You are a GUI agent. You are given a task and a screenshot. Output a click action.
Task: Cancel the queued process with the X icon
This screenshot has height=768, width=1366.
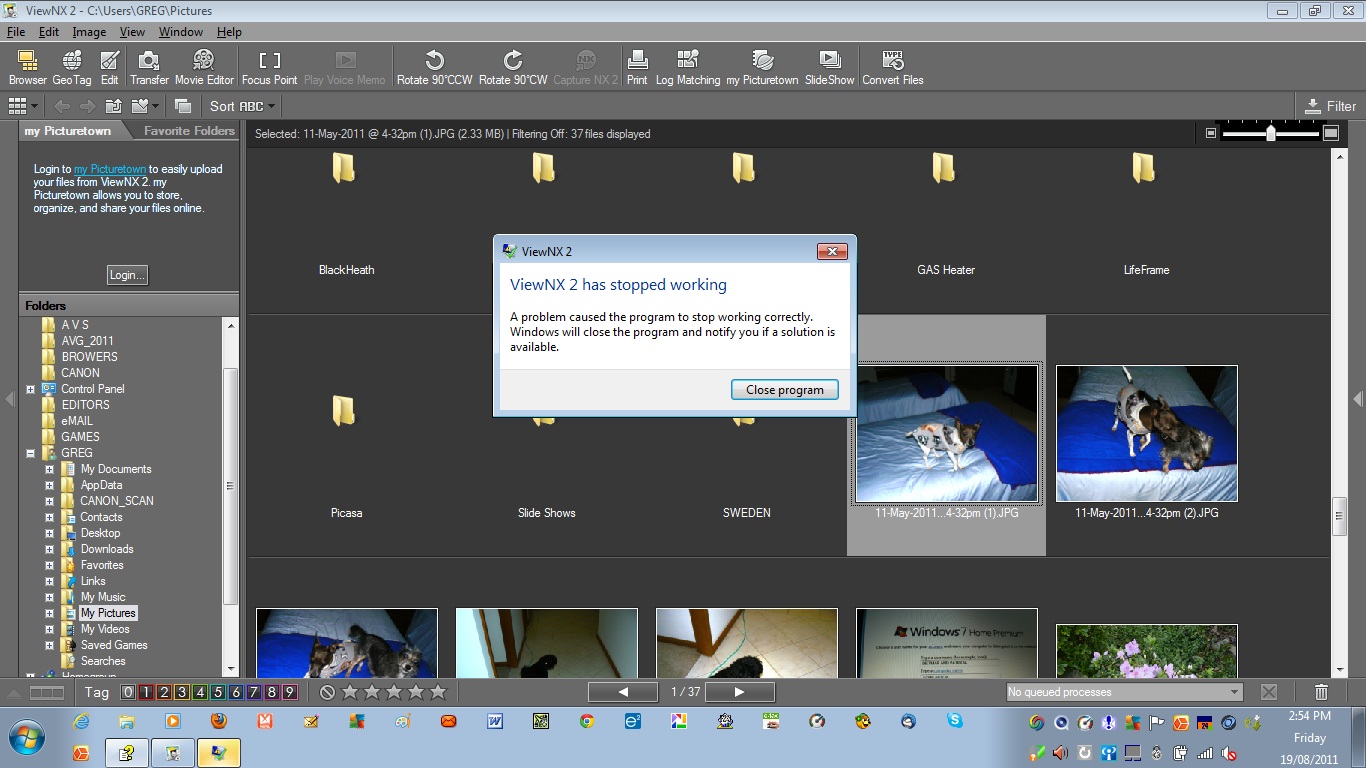point(1269,692)
